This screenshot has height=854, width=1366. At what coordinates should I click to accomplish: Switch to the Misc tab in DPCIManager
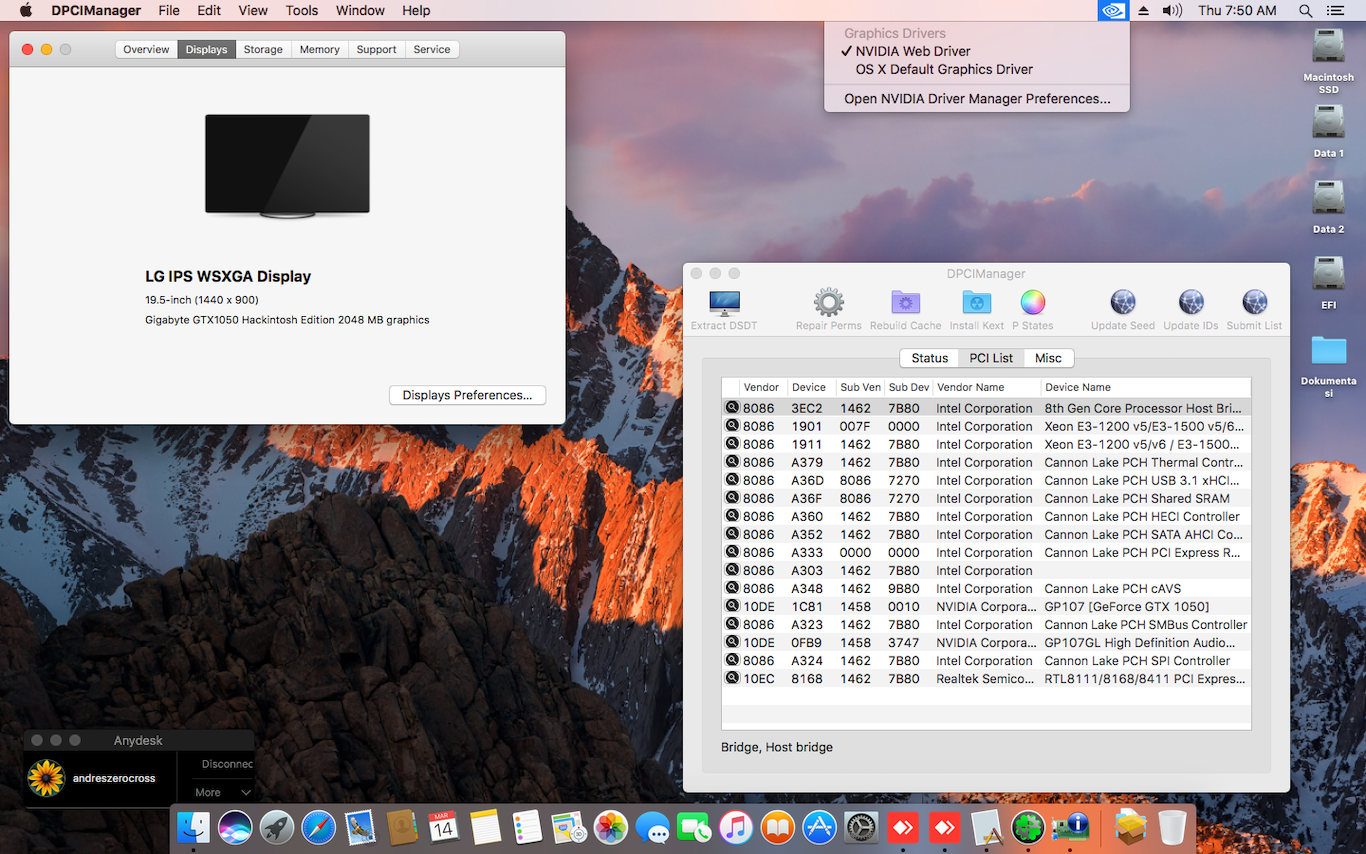tap(1048, 358)
